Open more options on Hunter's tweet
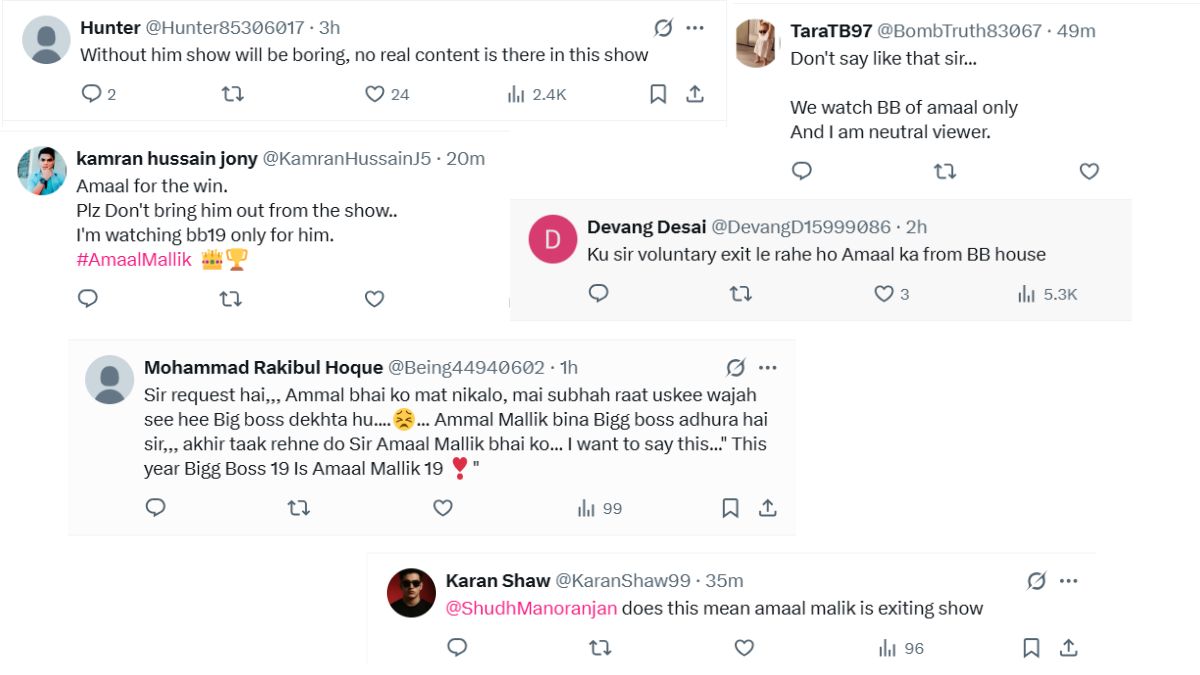1200x675 pixels. point(695,28)
